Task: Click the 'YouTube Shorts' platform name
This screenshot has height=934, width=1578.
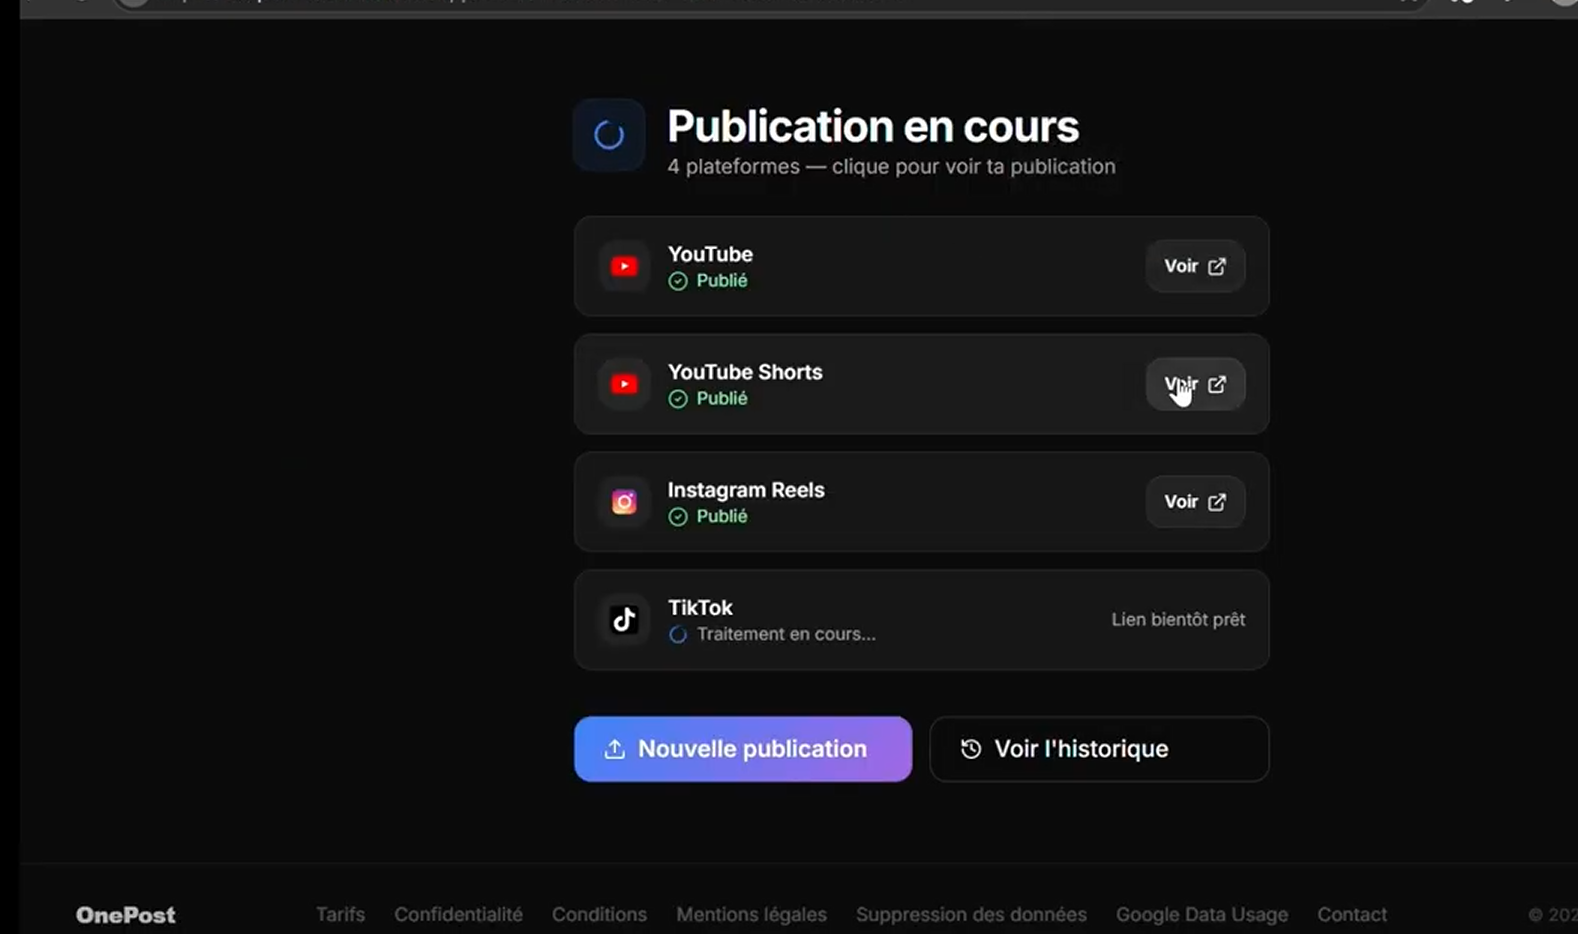Action: pyautogui.click(x=745, y=372)
